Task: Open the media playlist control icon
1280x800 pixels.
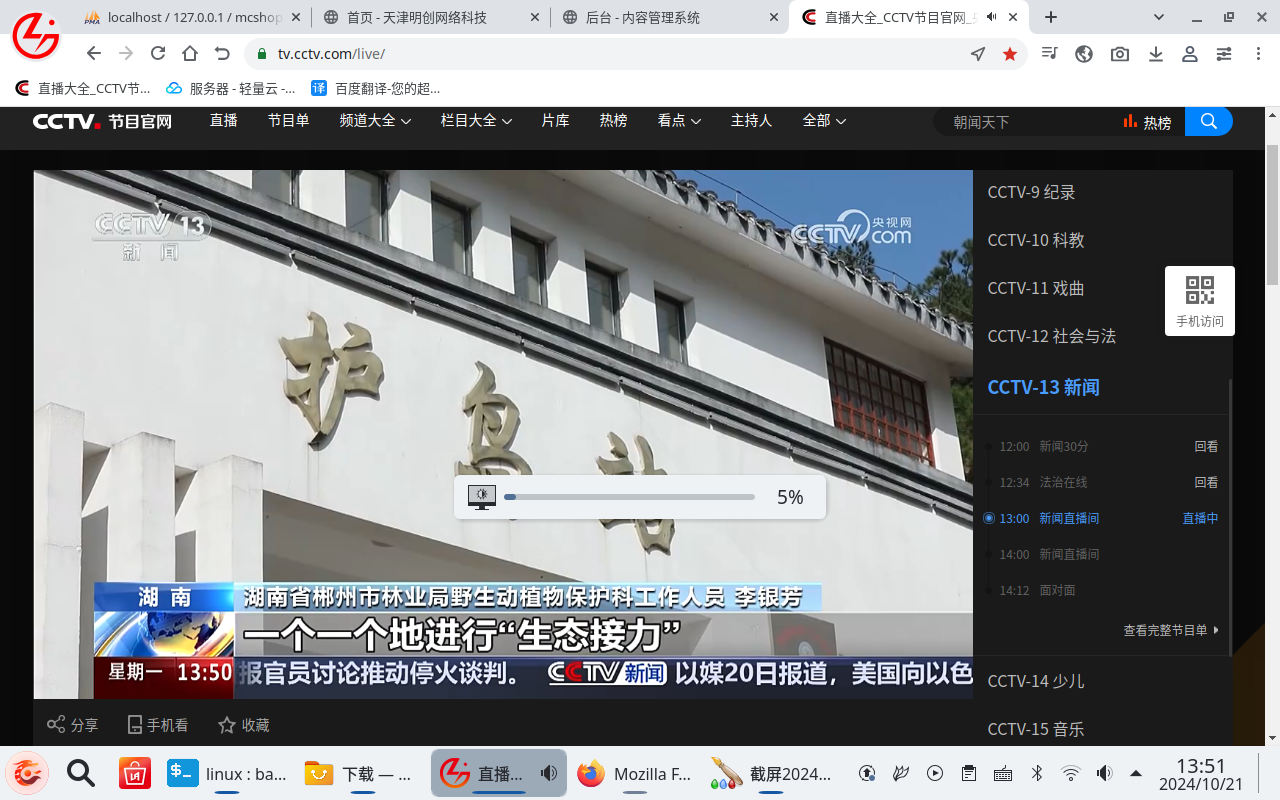Action: coord(1049,54)
